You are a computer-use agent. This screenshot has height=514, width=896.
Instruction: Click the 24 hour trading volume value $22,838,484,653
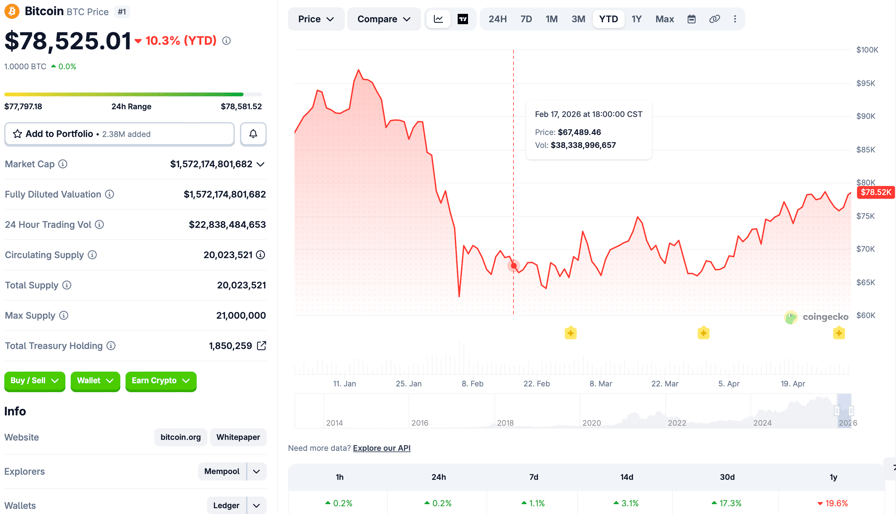tap(227, 224)
